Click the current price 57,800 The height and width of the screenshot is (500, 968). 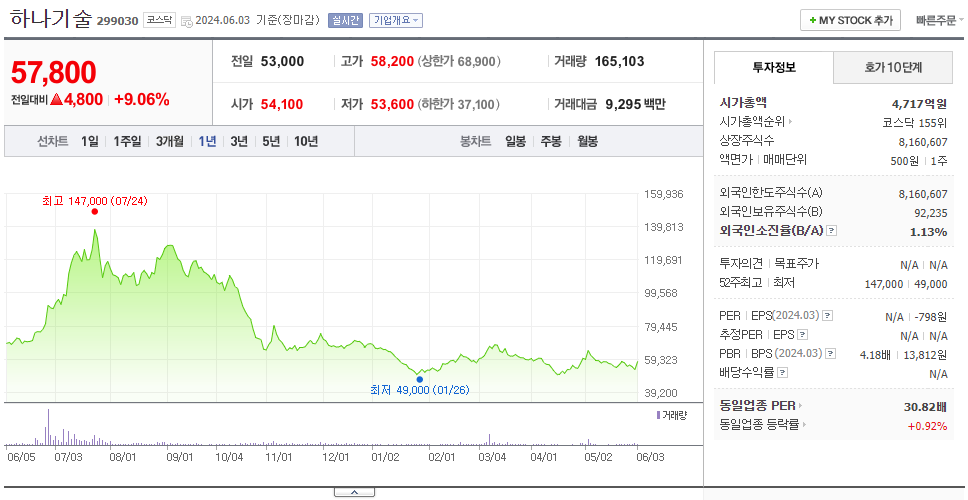(x=54, y=73)
